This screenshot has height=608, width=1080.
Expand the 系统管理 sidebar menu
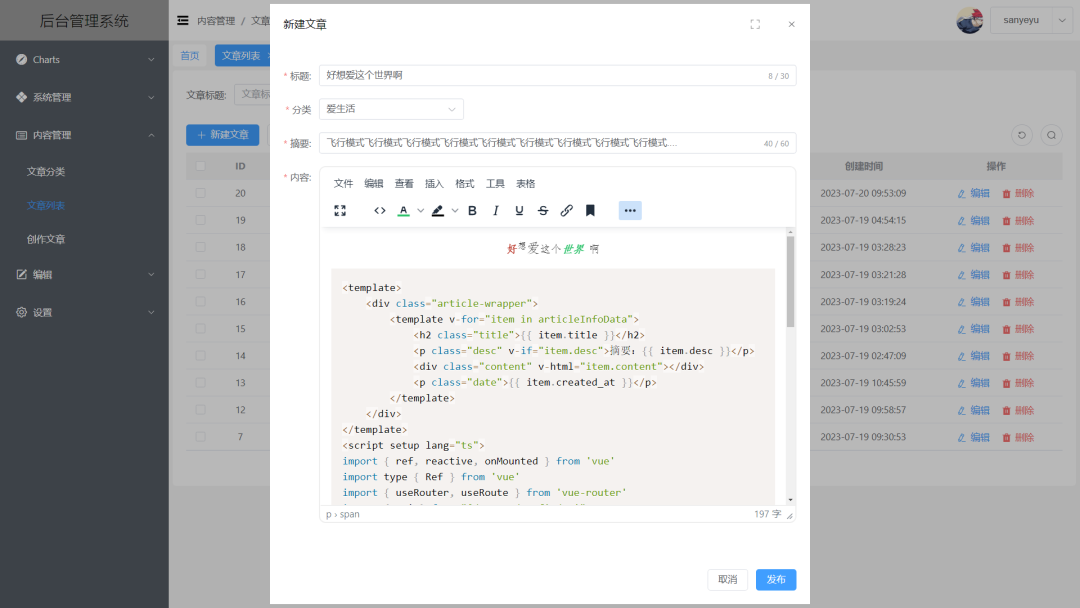point(84,97)
